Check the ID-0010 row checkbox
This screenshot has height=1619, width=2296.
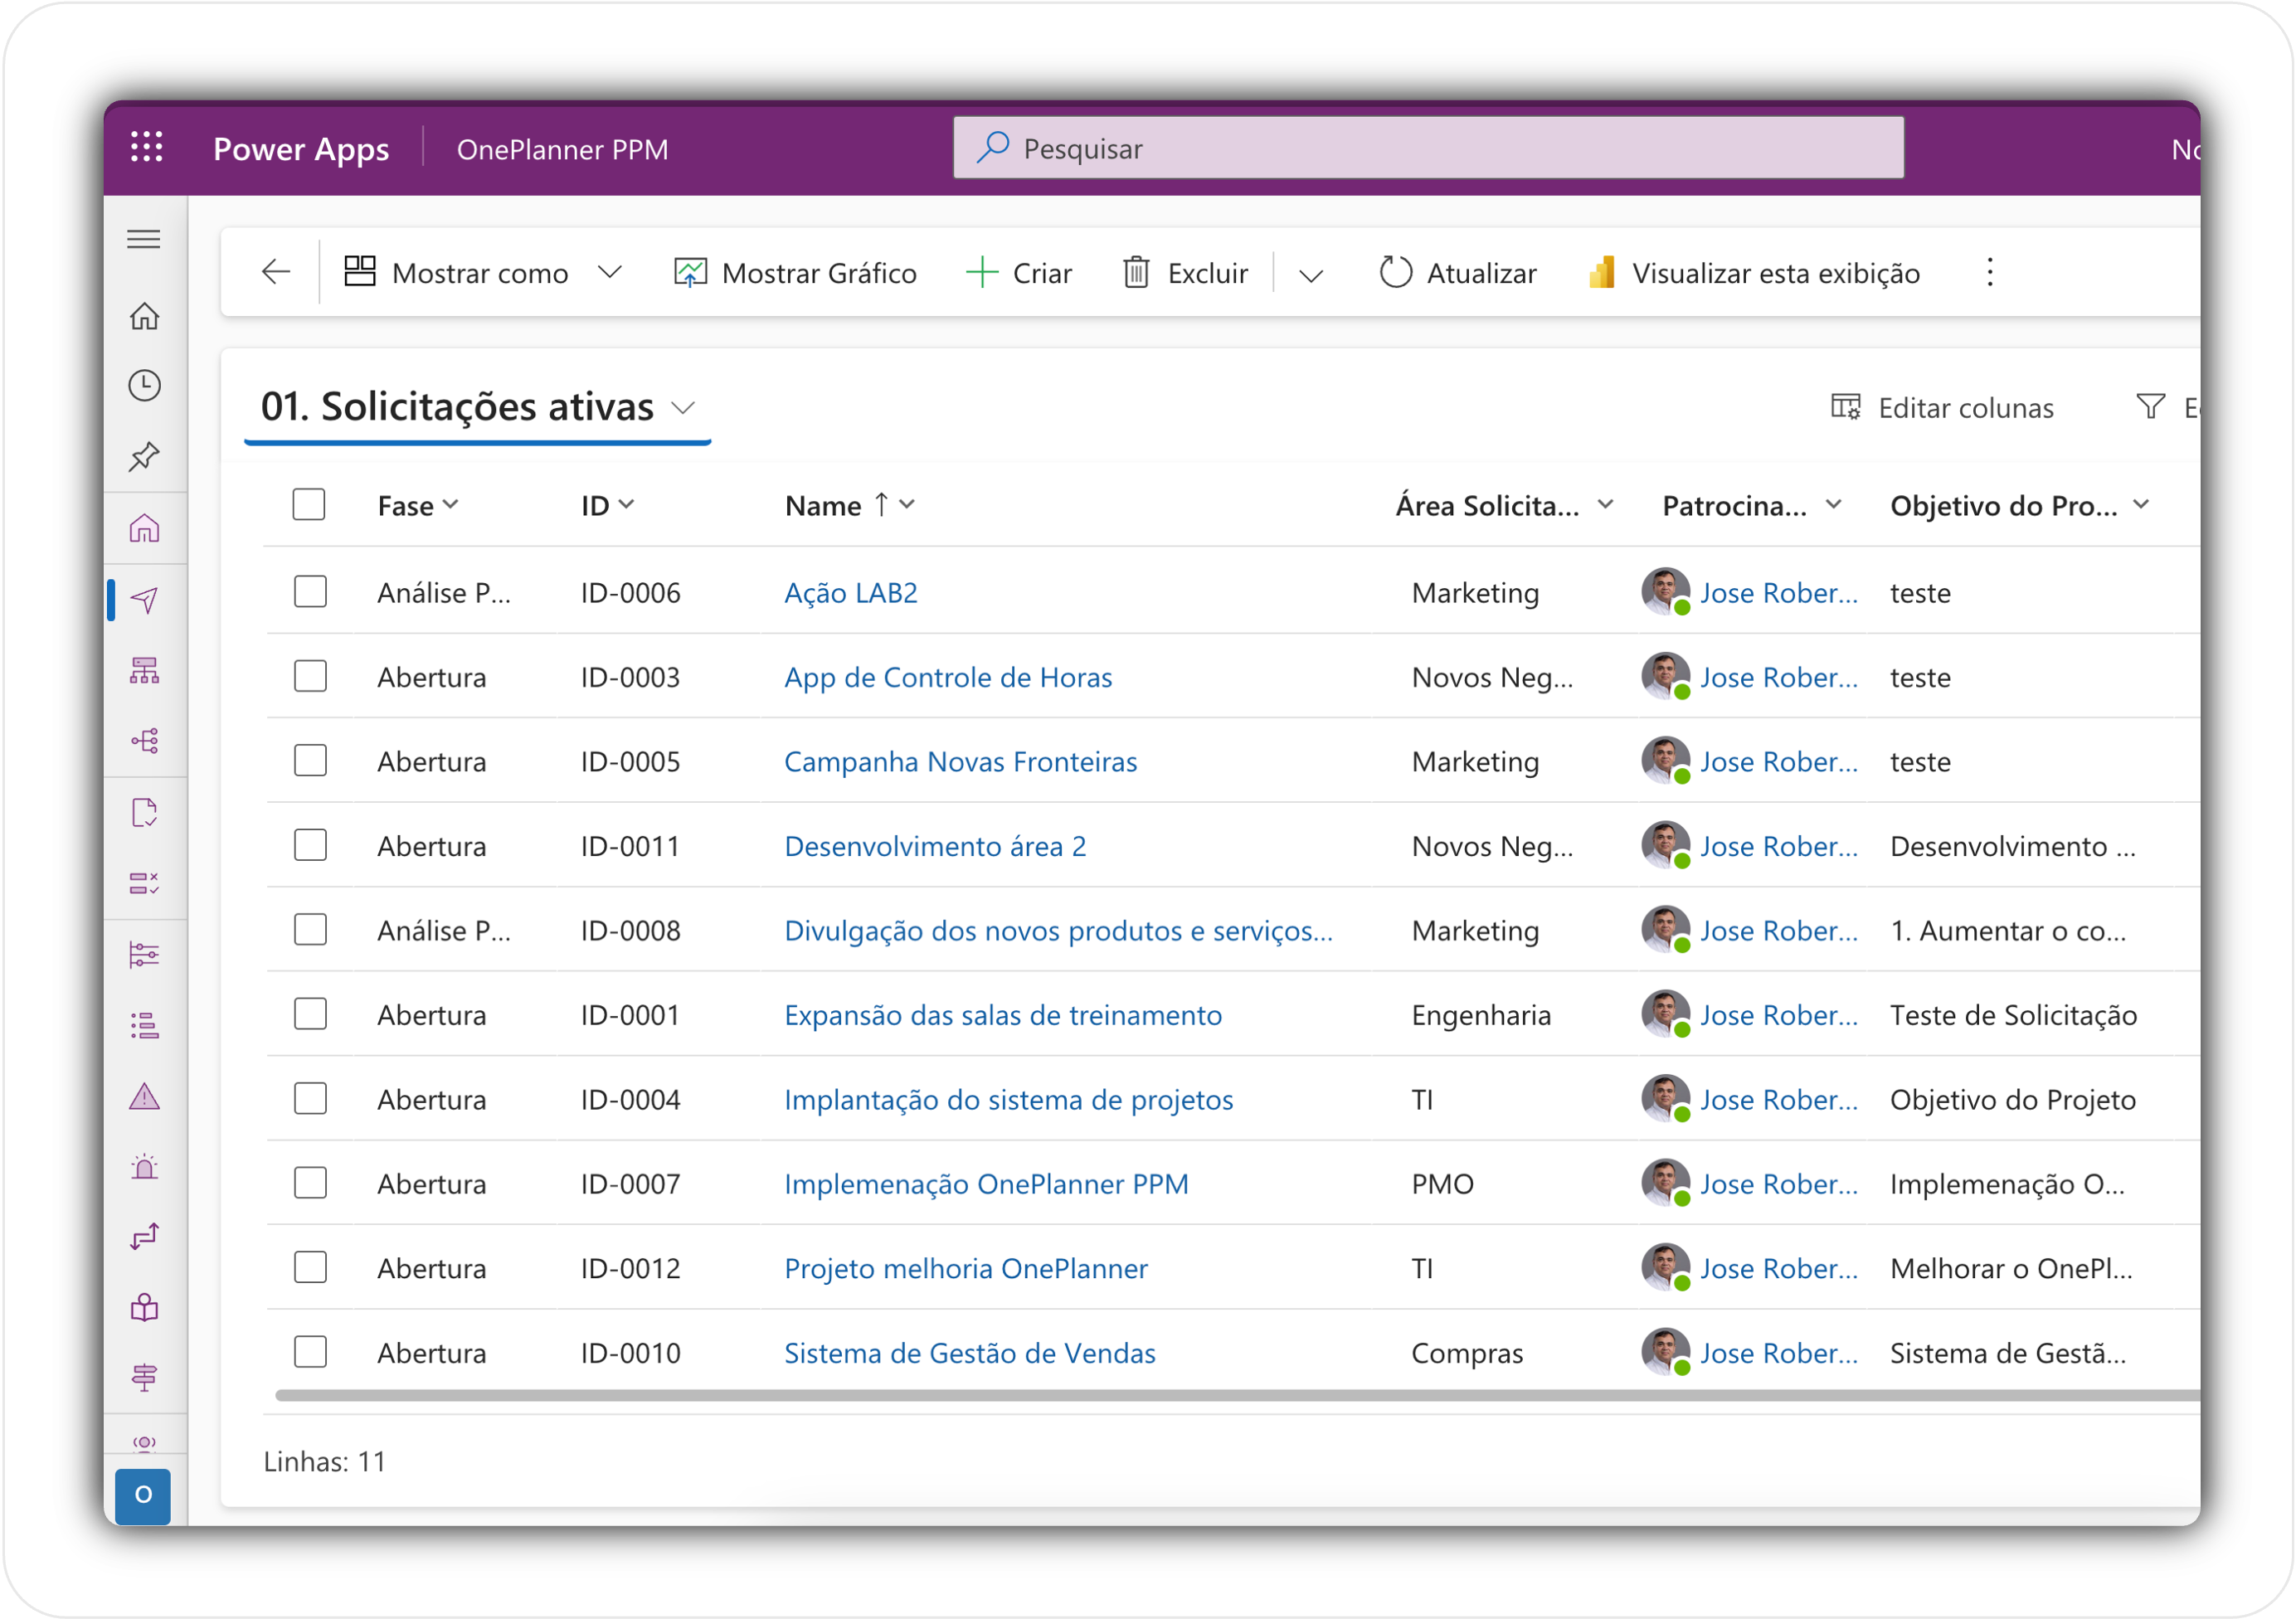[310, 1352]
